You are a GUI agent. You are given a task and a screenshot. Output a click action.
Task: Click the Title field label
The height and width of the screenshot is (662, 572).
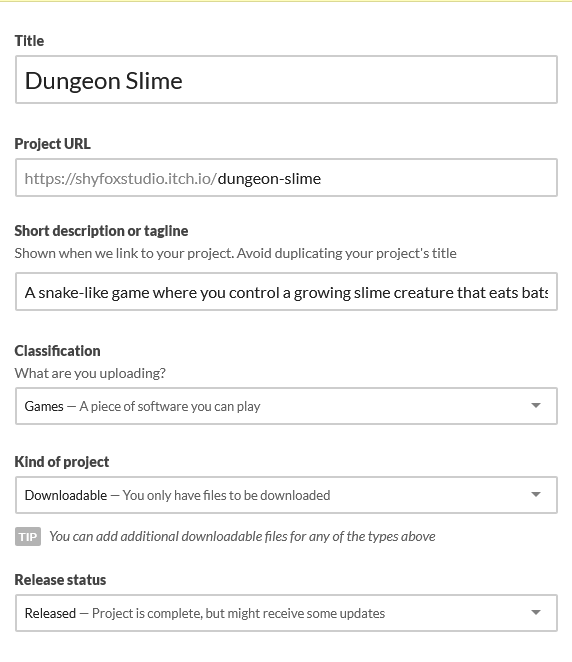click(x=29, y=41)
